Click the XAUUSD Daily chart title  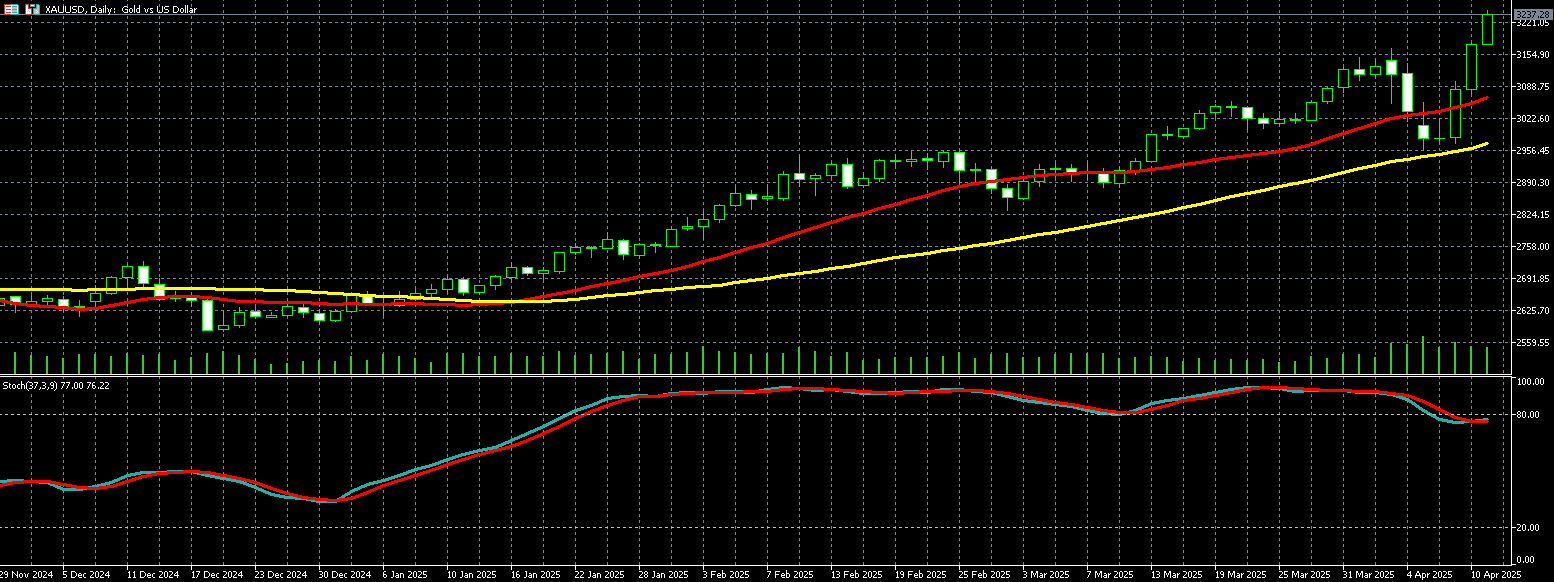[x=120, y=9]
